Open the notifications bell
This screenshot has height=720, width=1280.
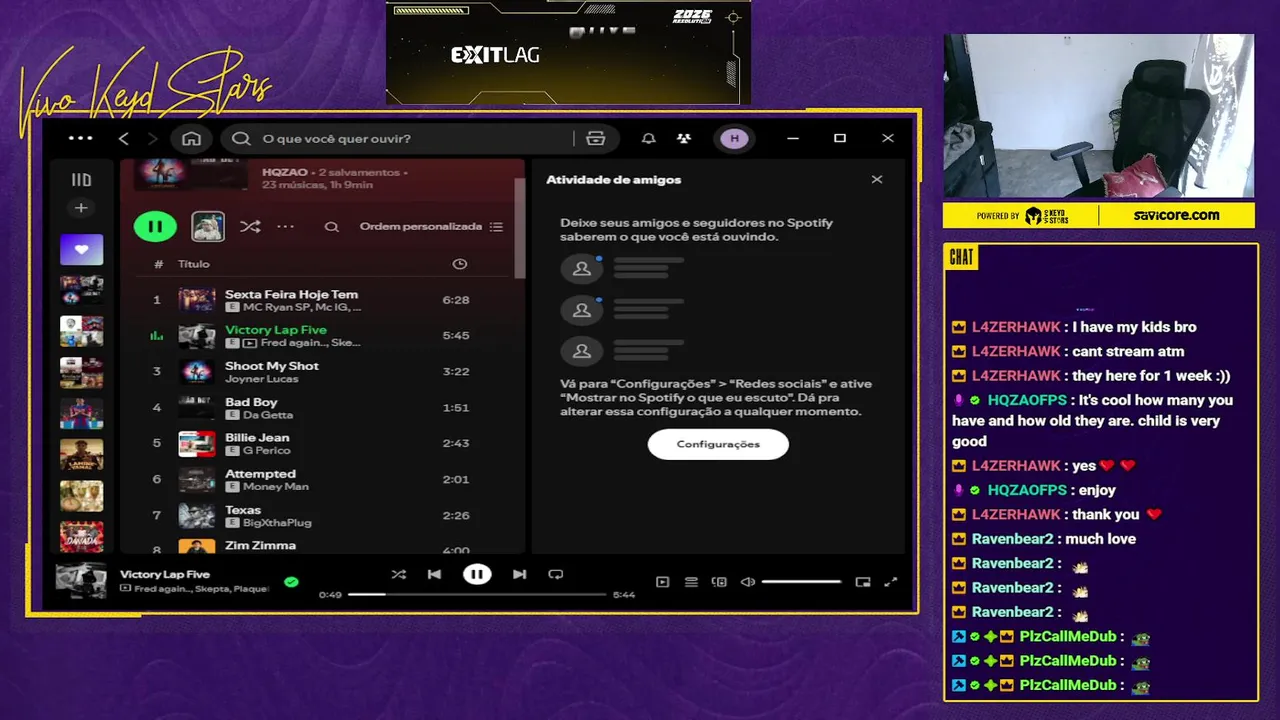[648, 138]
